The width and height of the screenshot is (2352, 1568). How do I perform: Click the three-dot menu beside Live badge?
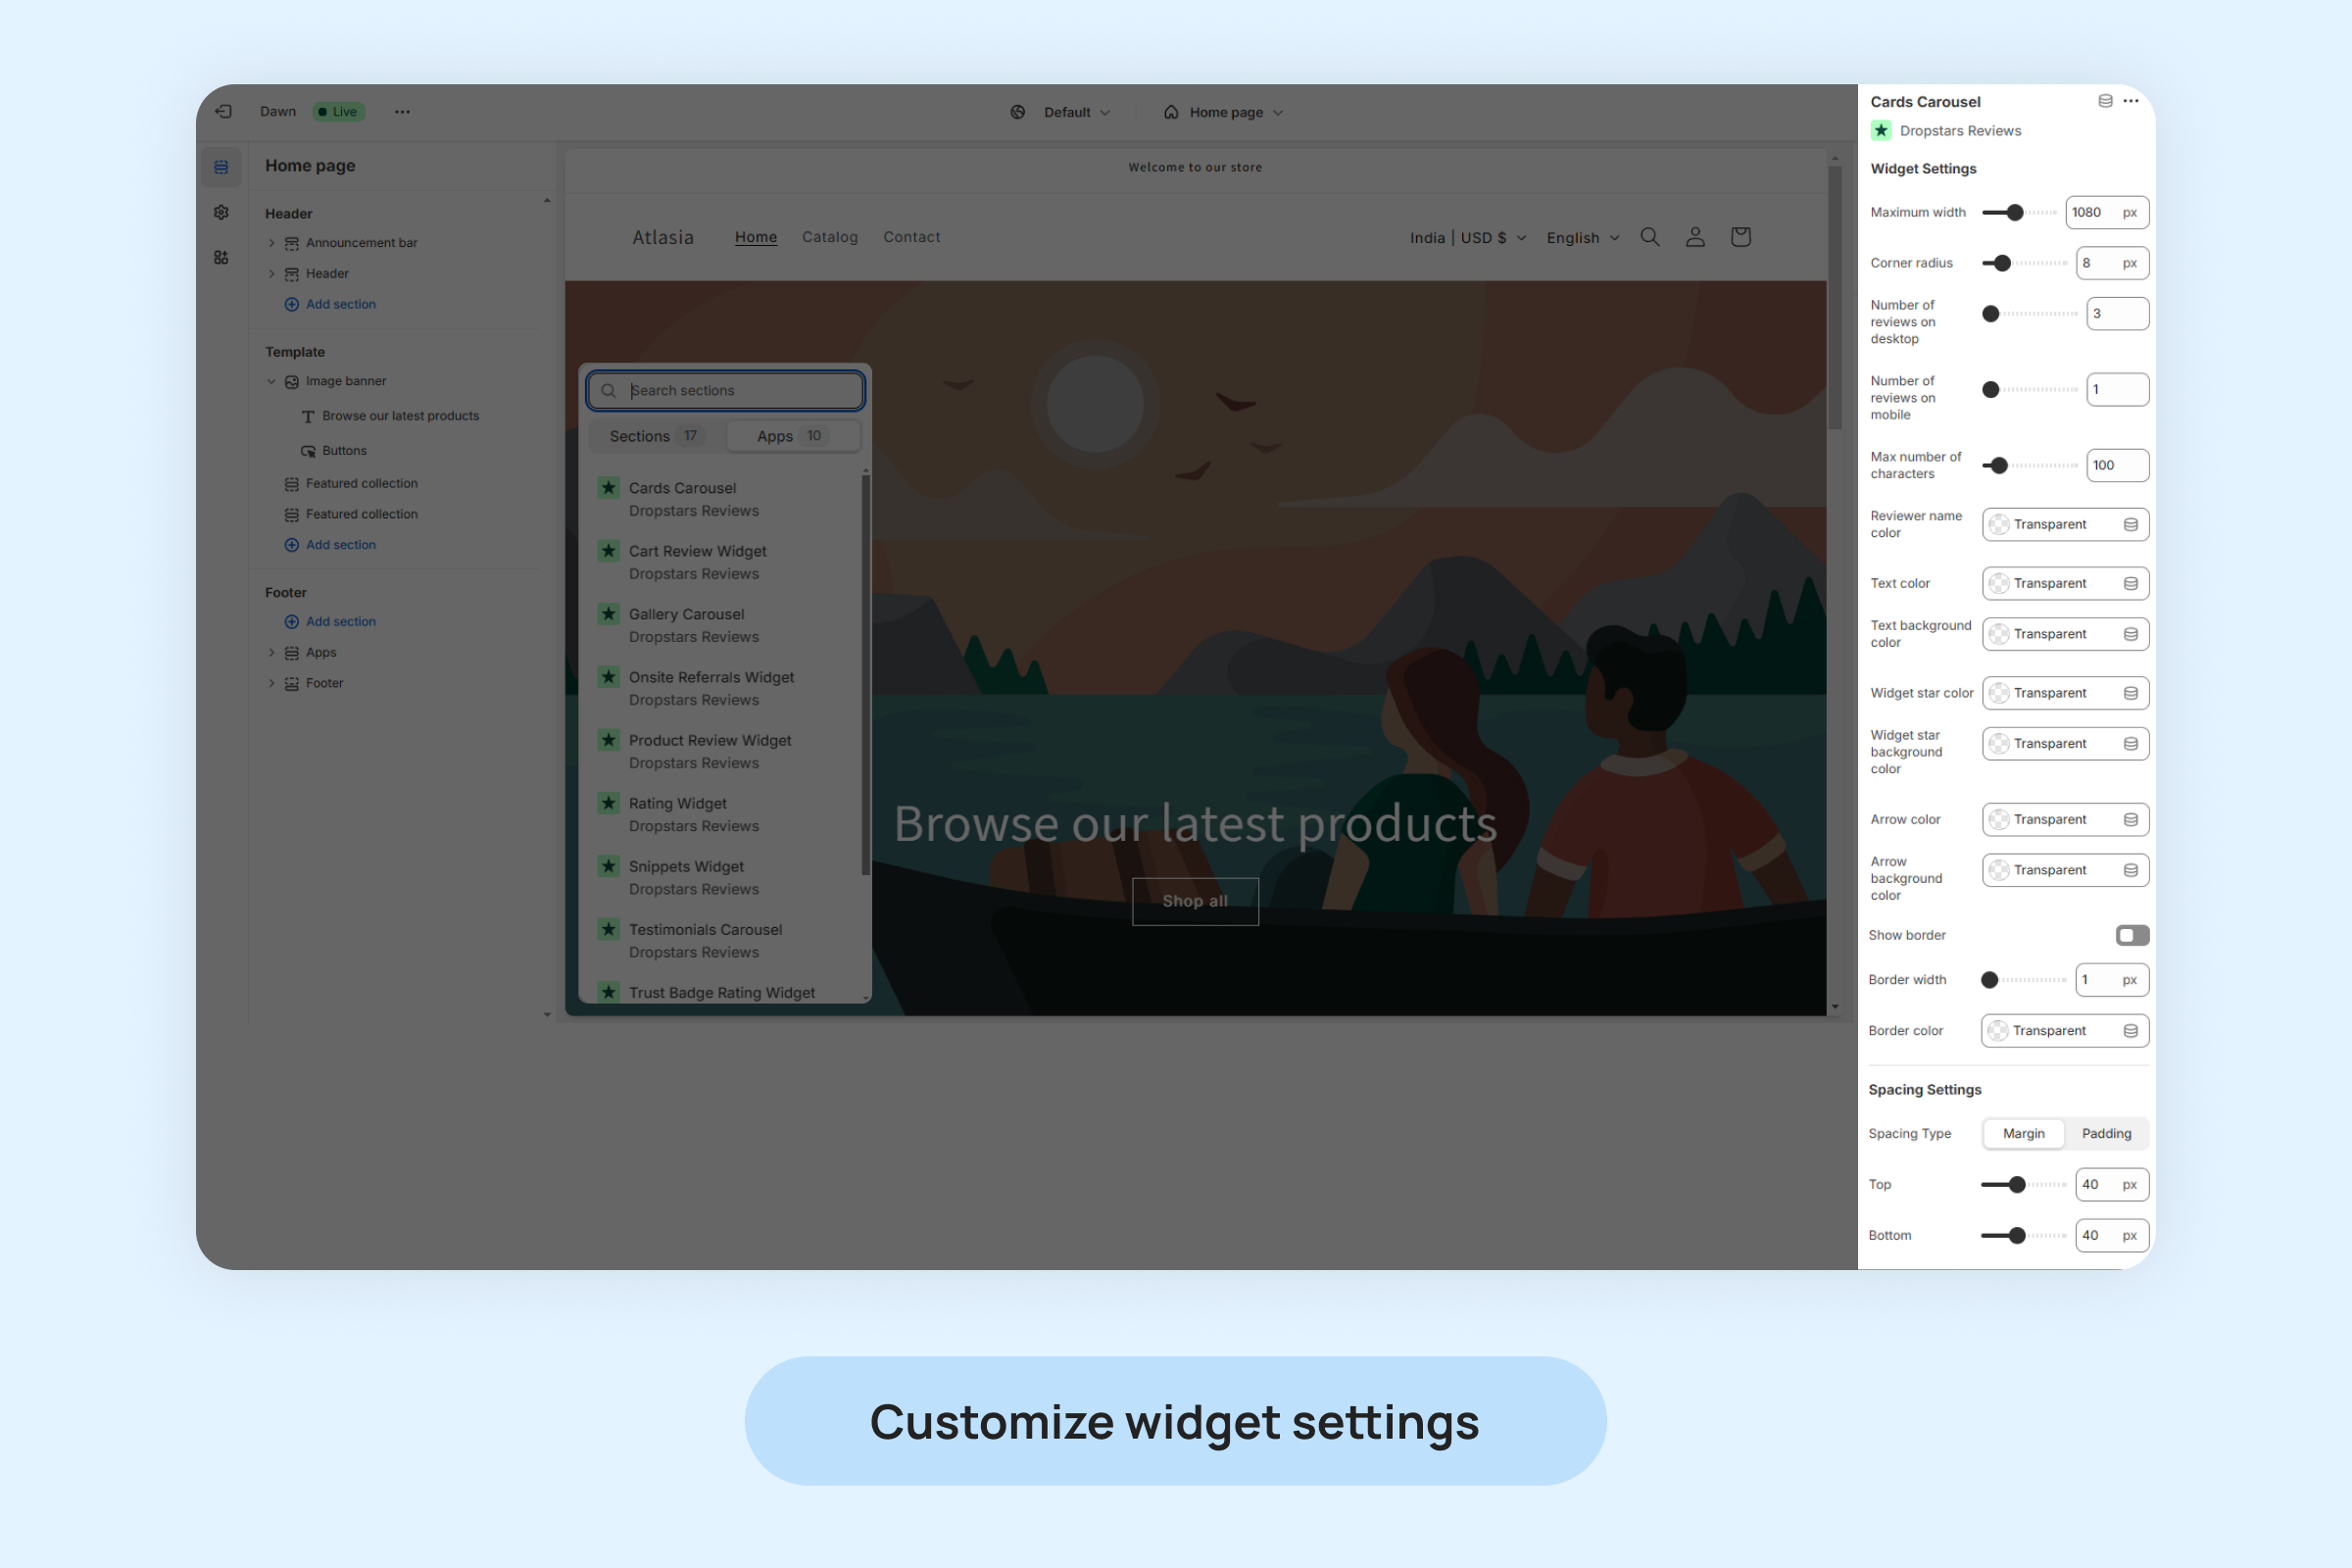(x=402, y=112)
